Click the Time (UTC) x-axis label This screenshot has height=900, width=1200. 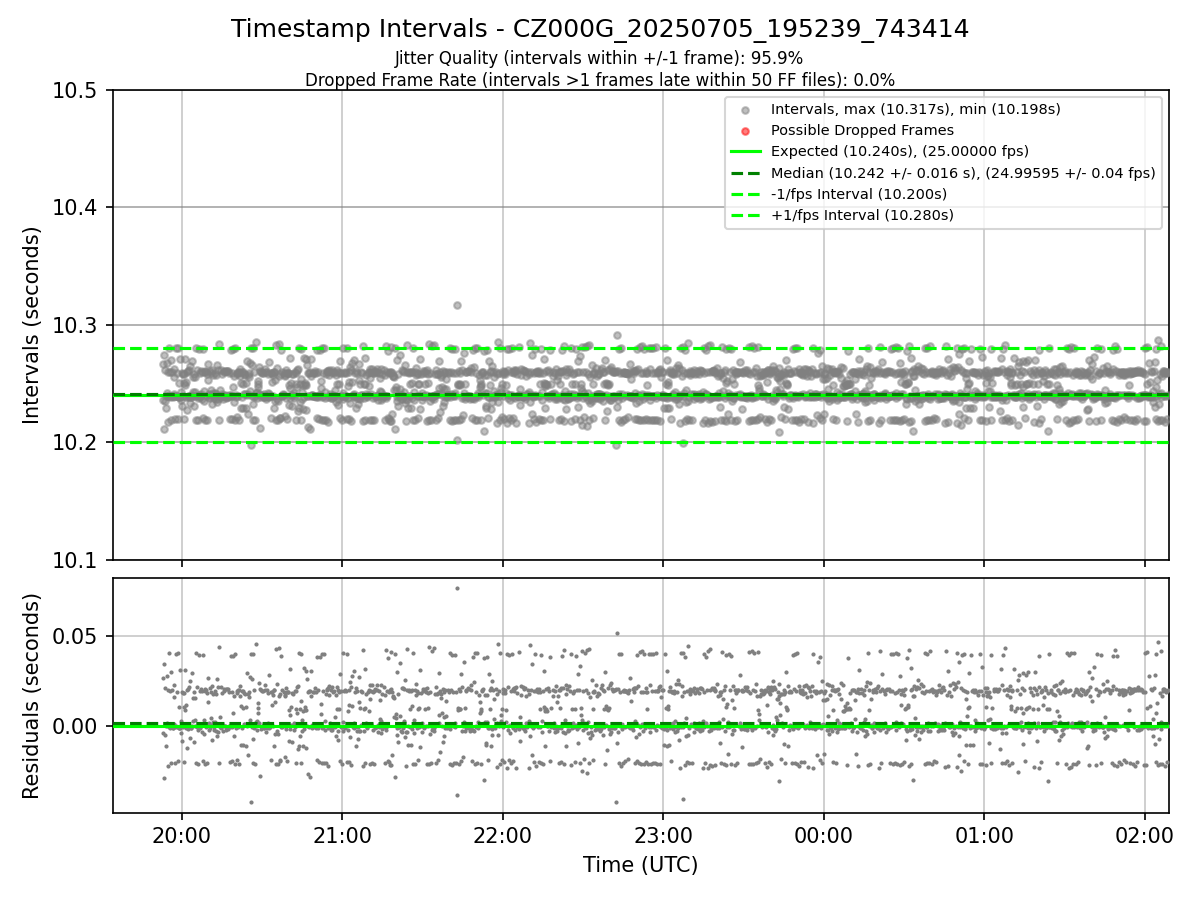[641, 865]
